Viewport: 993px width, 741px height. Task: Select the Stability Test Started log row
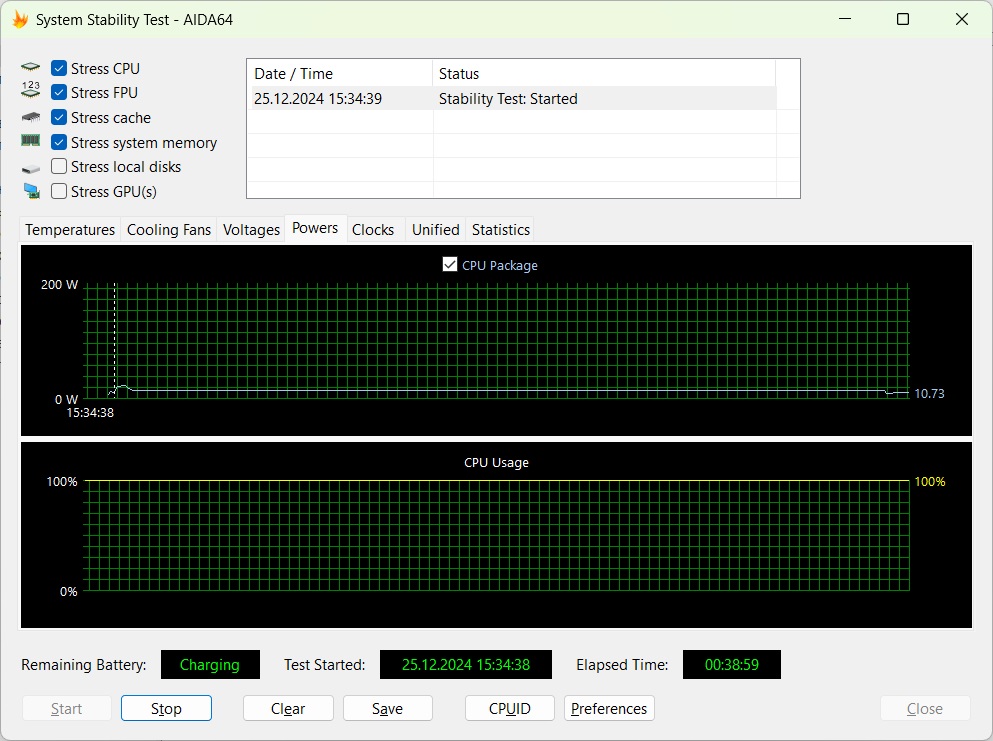514,99
